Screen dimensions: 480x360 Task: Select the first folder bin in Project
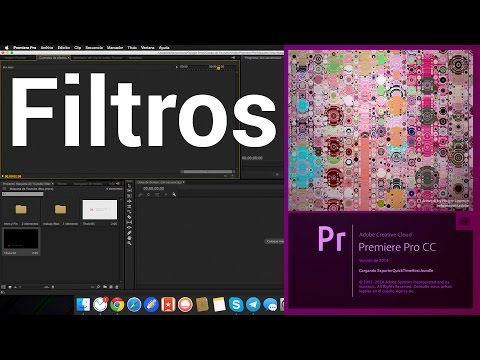coord(21,209)
